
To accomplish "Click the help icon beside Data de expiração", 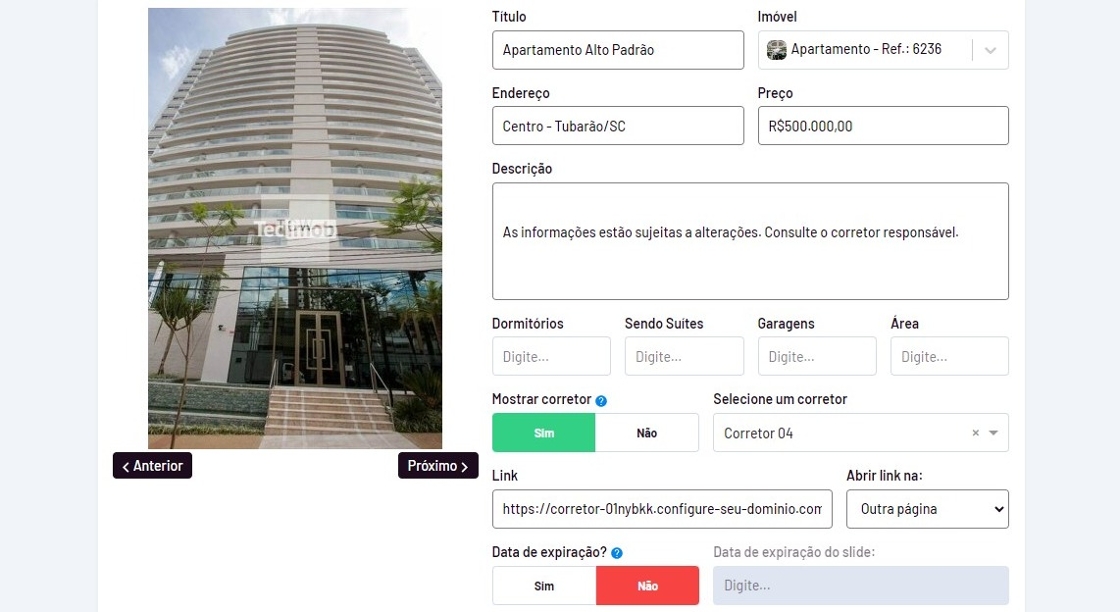I will 616,553.
